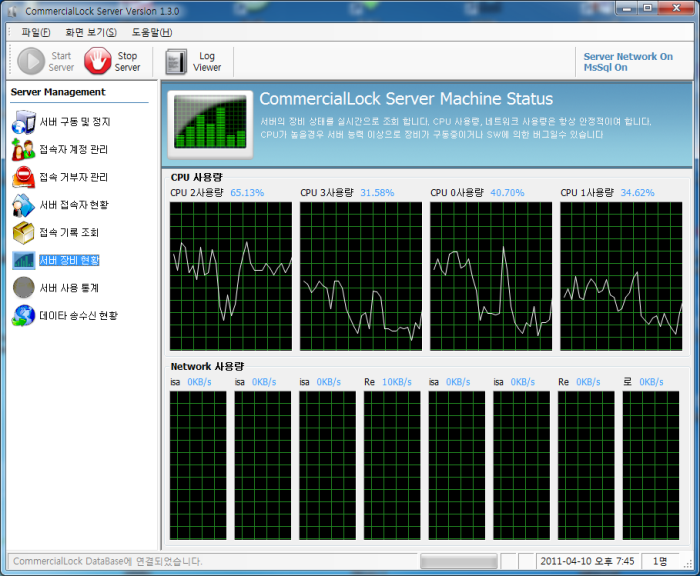The image size is (700, 576).
Task: Select 서버 구동 및 정지 in sidebar
Action: tap(75, 122)
